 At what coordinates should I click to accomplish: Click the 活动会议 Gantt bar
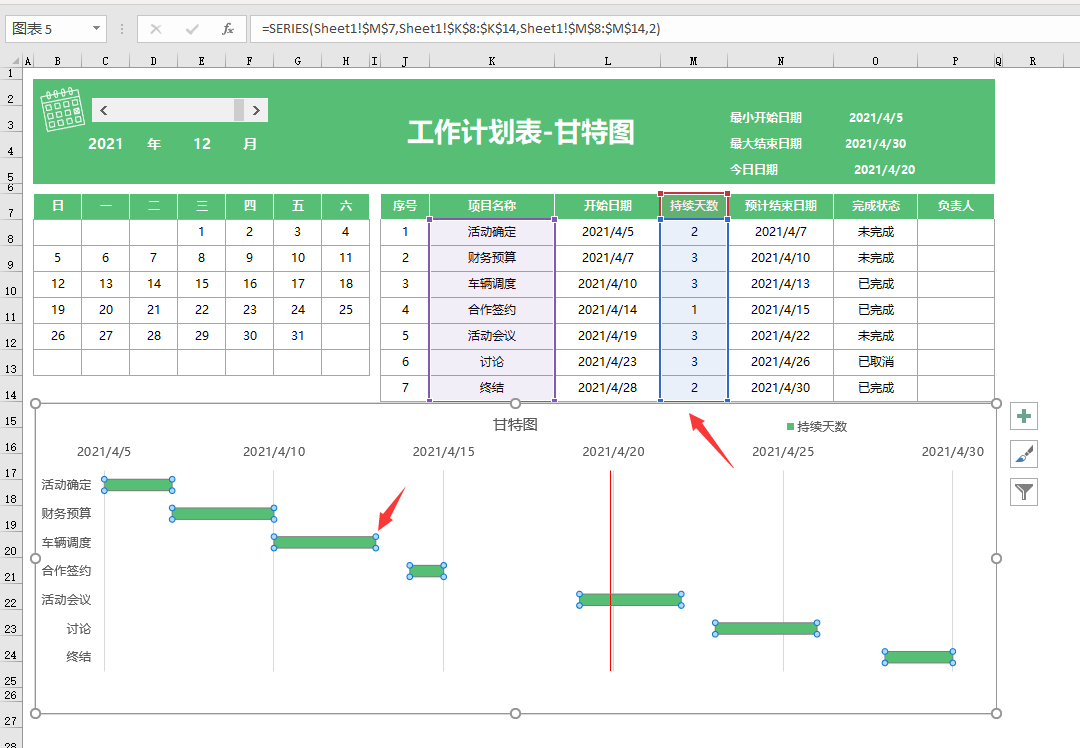pos(630,600)
